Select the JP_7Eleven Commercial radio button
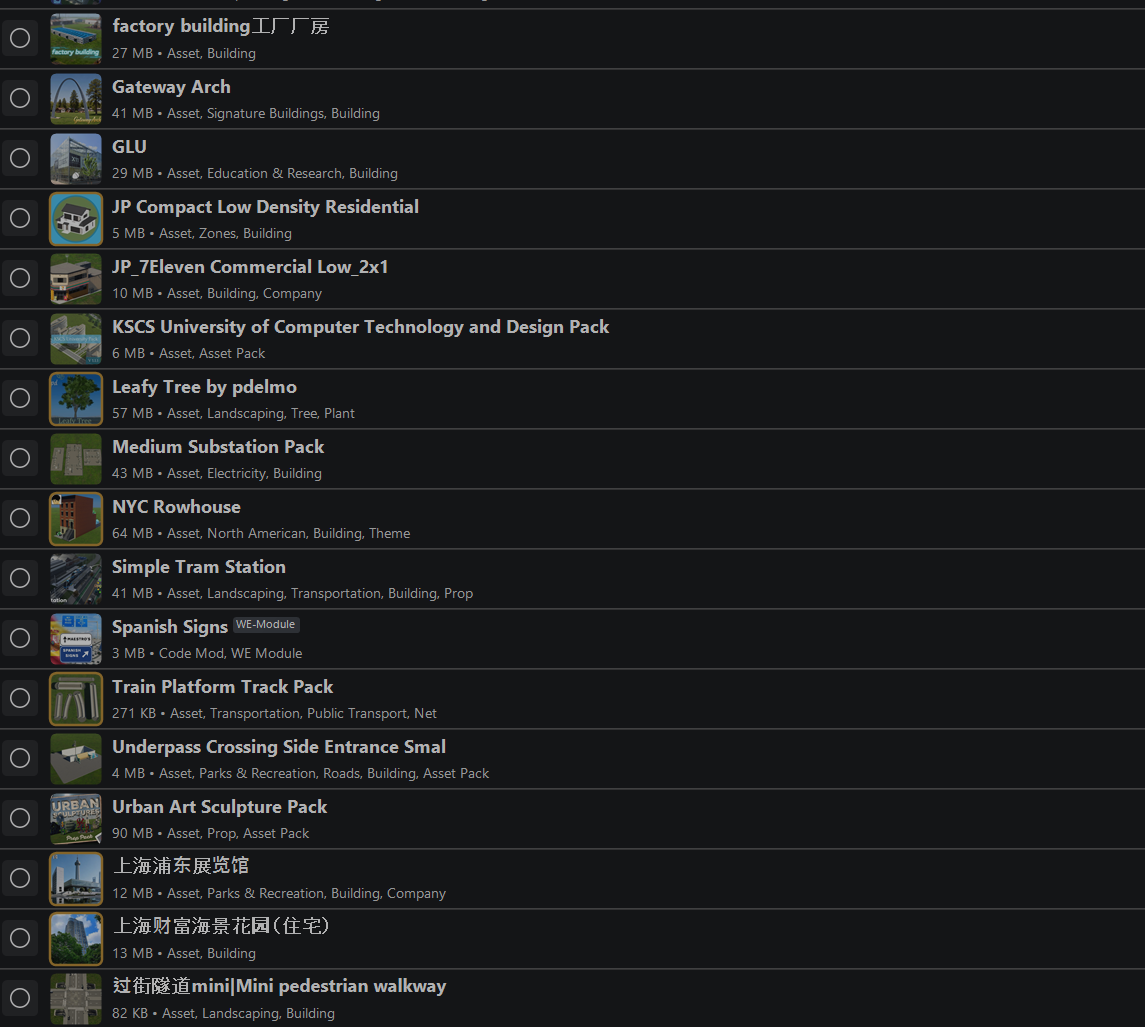The width and height of the screenshot is (1145, 1027). click(20, 278)
